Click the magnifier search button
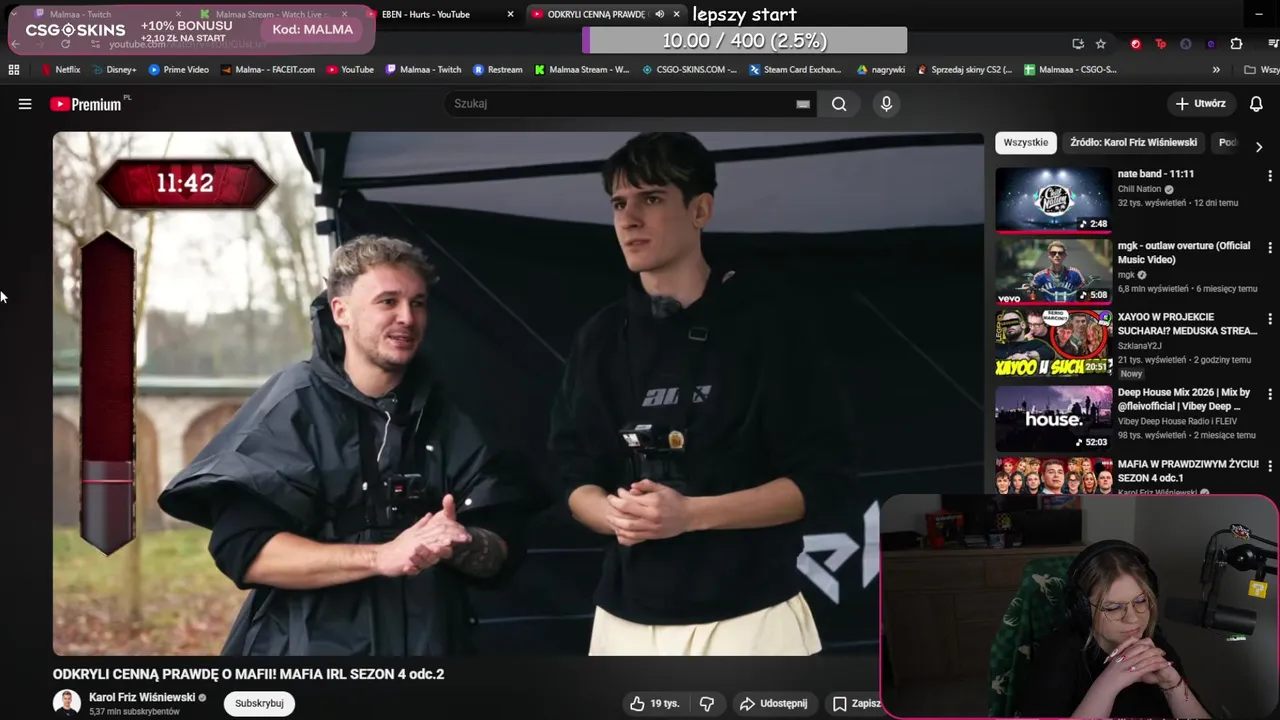 pos(839,104)
